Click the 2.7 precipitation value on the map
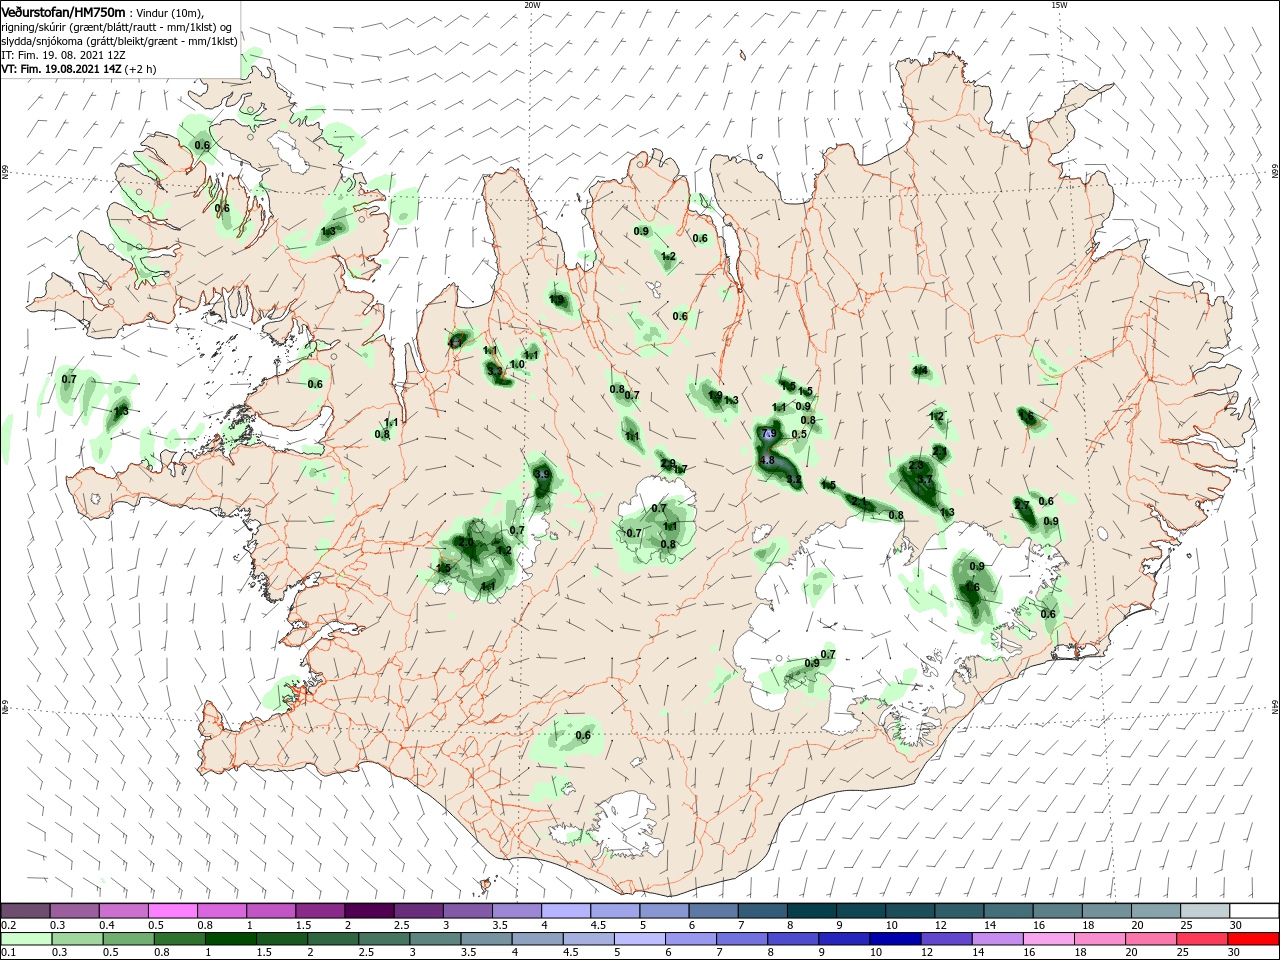This screenshot has height=960, width=1280. pos(1022,506)
